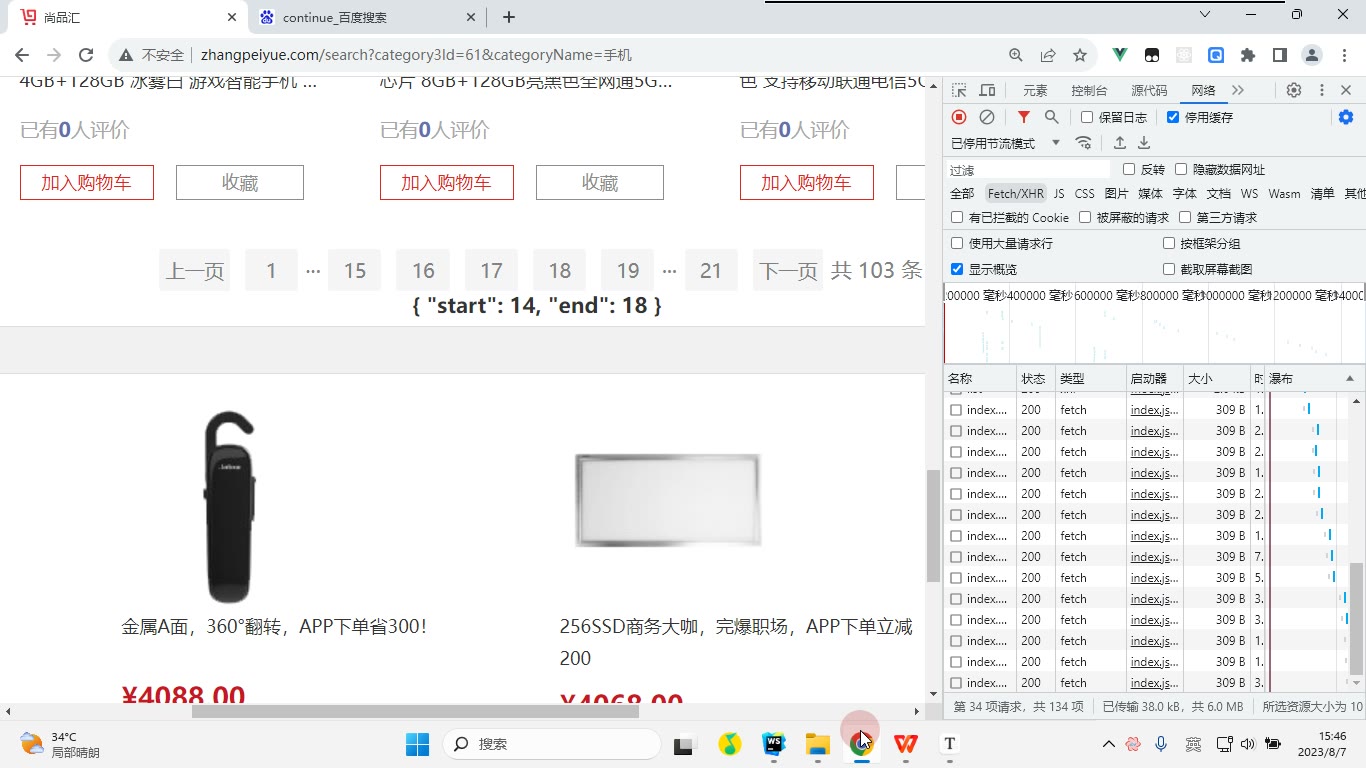Open the network search magnifier
The height and width of the screenshot is (768, 1366).
coord(1051,117)
